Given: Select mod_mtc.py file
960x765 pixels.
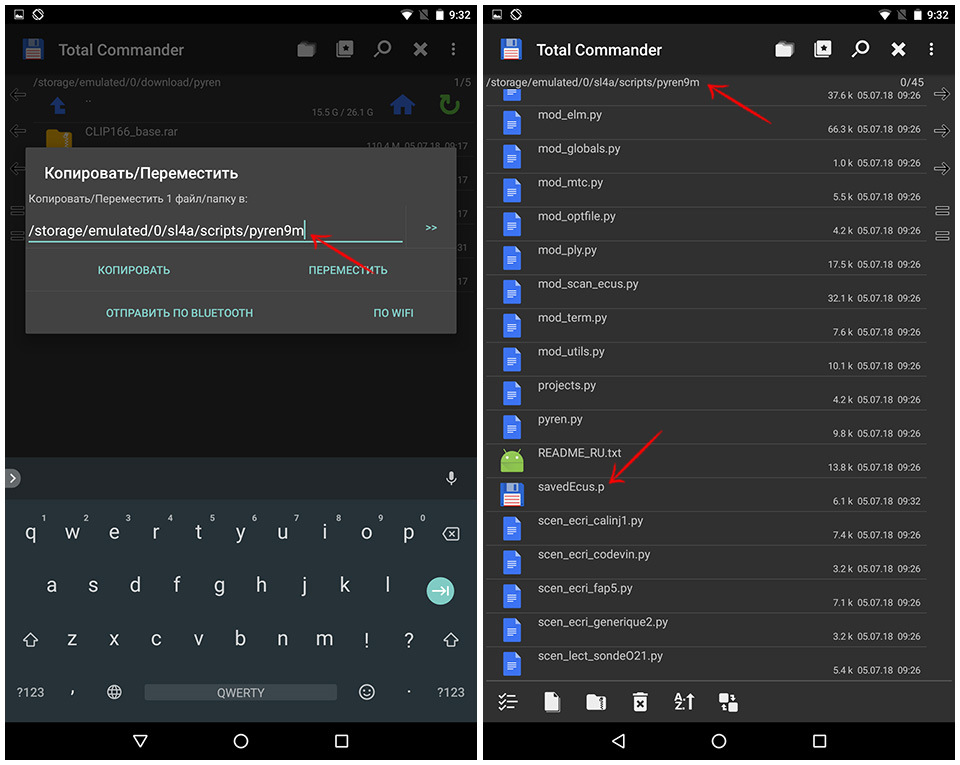Looking at the screenshot, I should point(706,190).
